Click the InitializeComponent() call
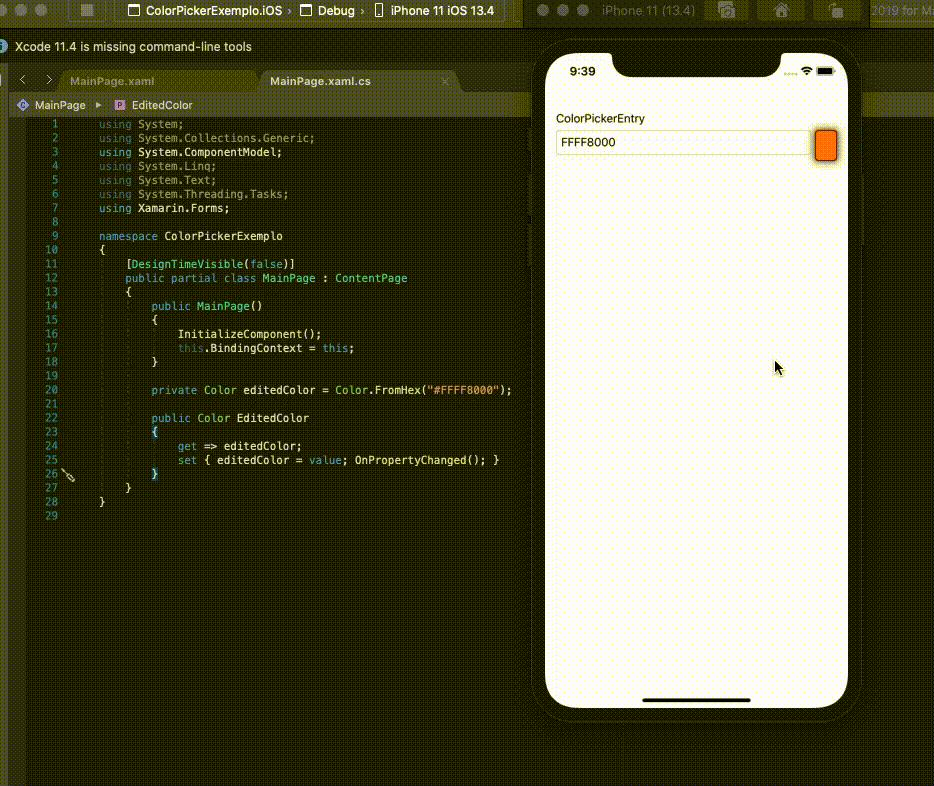934x786 pixels. coord(249,334)
